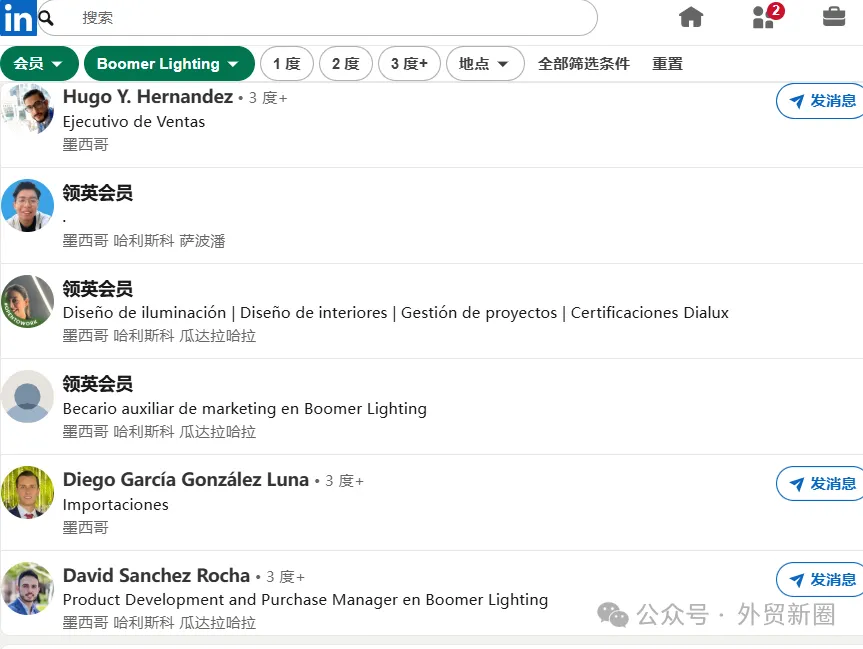Focus the 搜索 search input field
863x649 pixels.
[317, 18]
